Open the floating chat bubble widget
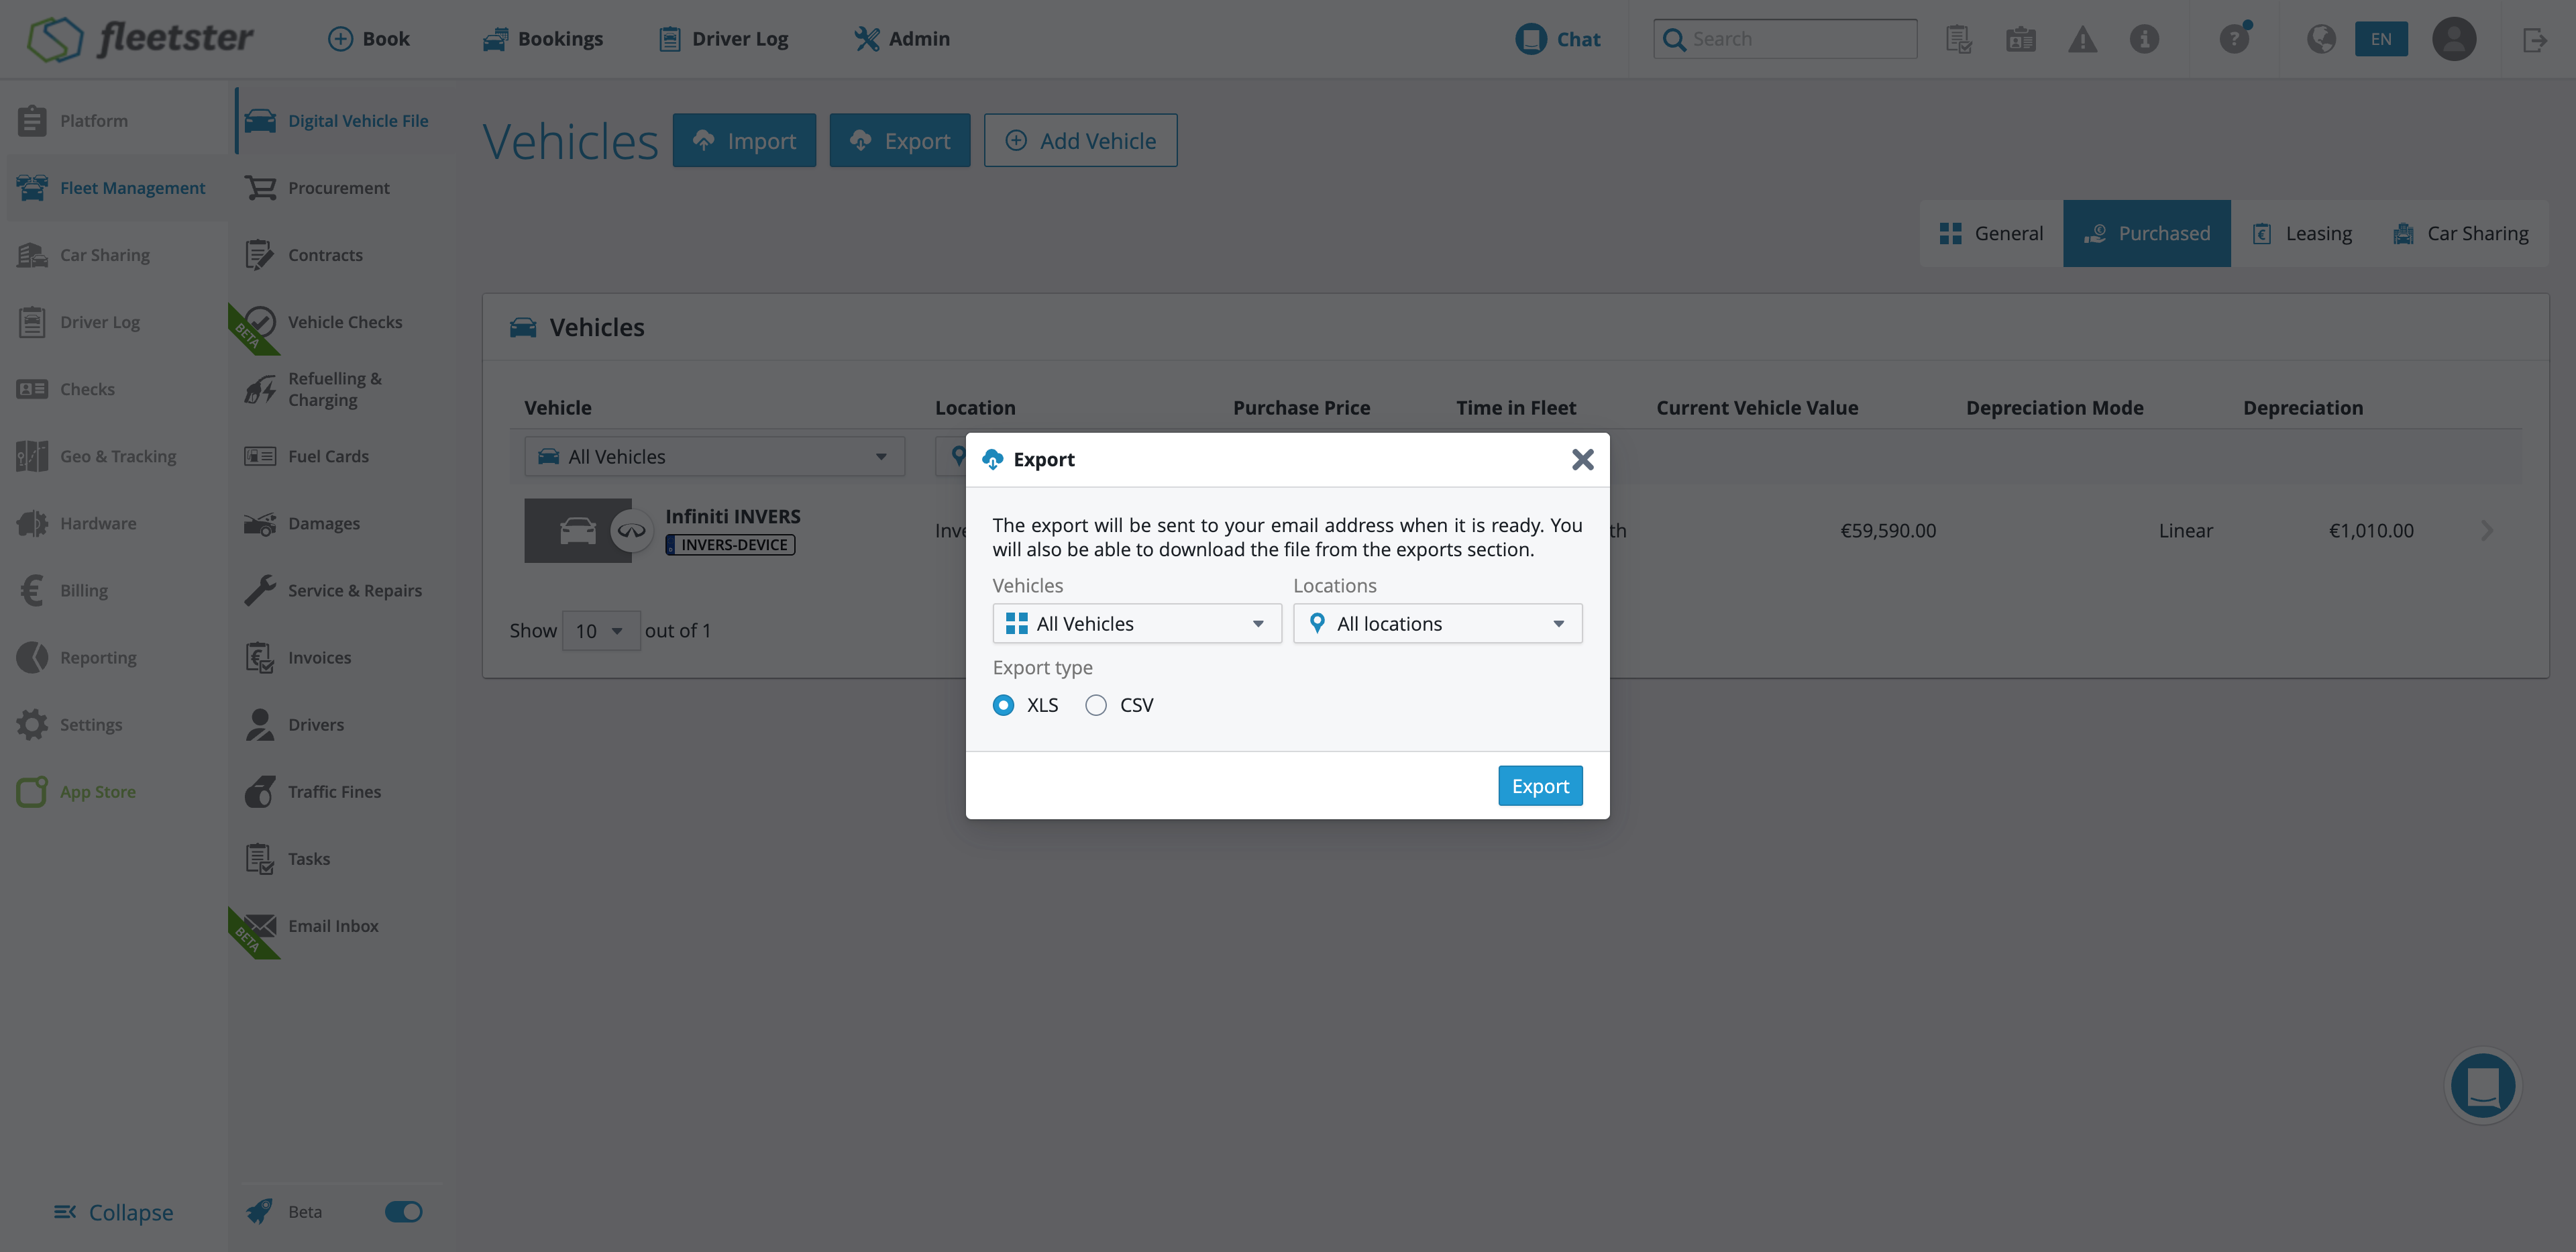The width and height of the screenshot is (2576, 1252). pos(2482,1086)
